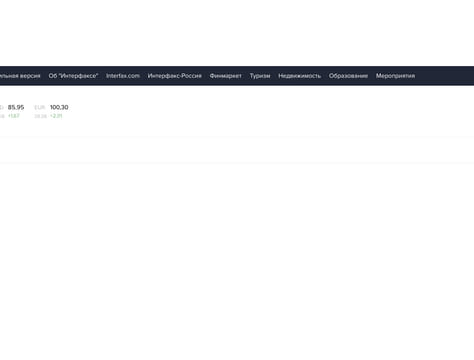Click the euro rate value 100.30
Viewport: 474px width, 360px height.
pos(59,107)
